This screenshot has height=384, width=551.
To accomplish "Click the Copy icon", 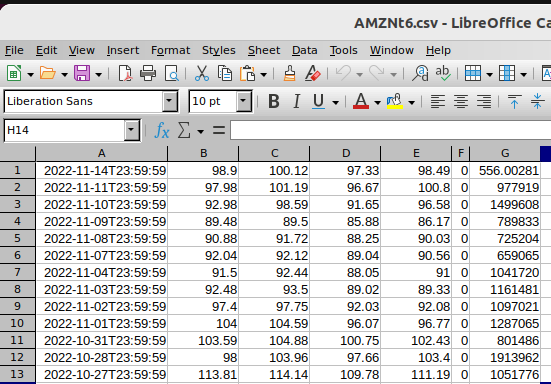I will (x=225, y=74).
